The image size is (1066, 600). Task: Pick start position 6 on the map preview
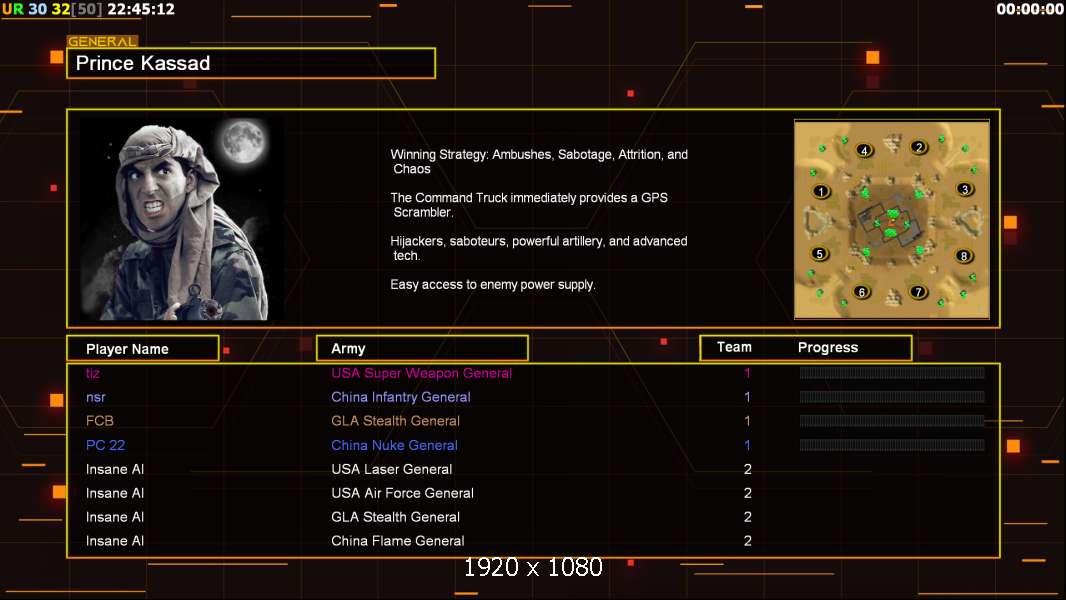point(862,293)
